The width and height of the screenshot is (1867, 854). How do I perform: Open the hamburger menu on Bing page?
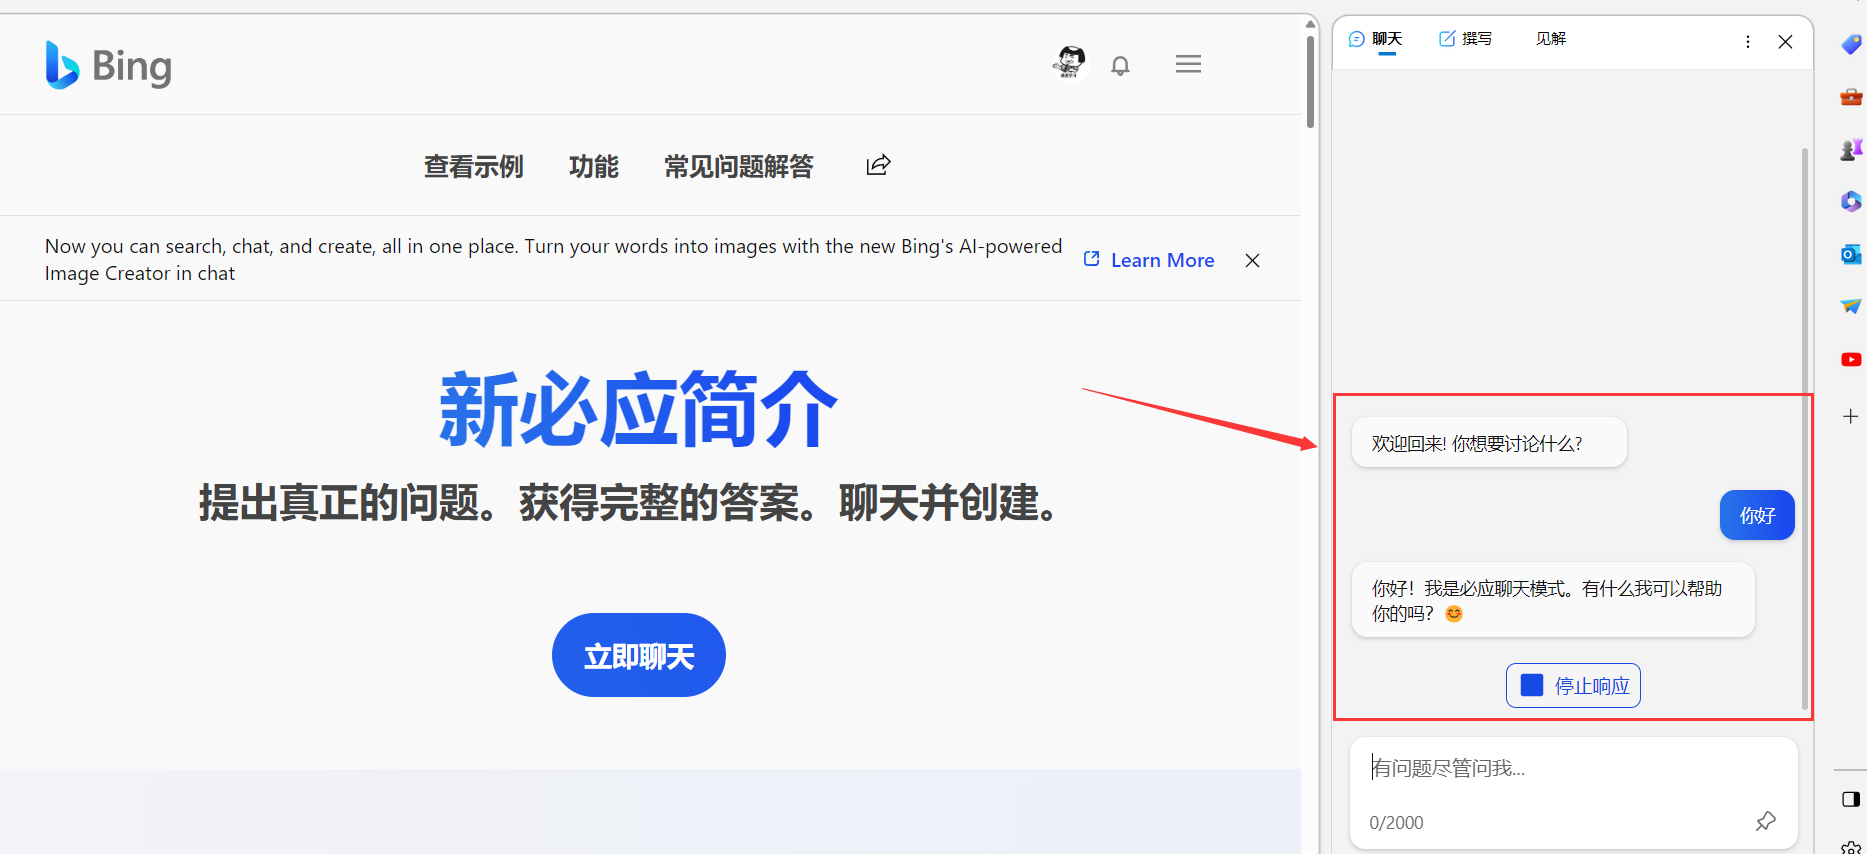tap(1188, 64)
